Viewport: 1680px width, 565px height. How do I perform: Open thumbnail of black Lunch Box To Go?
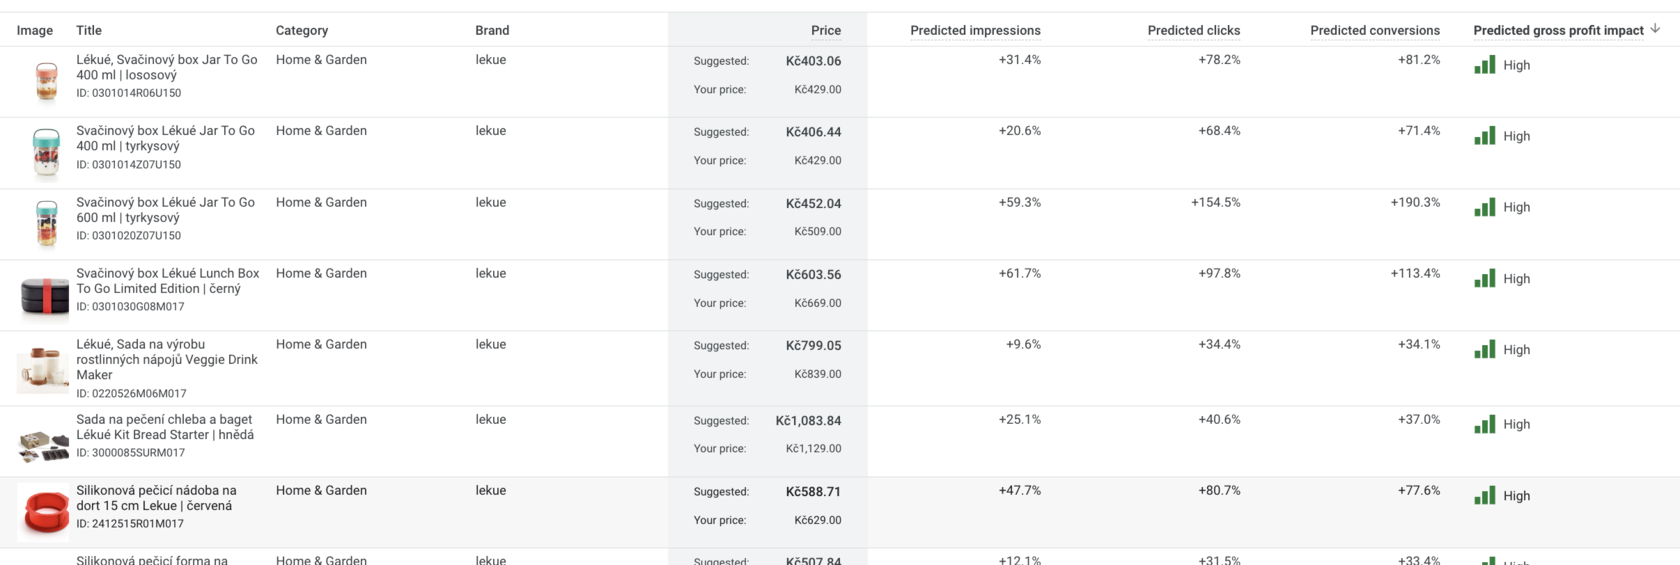click(x=44, y=296)
